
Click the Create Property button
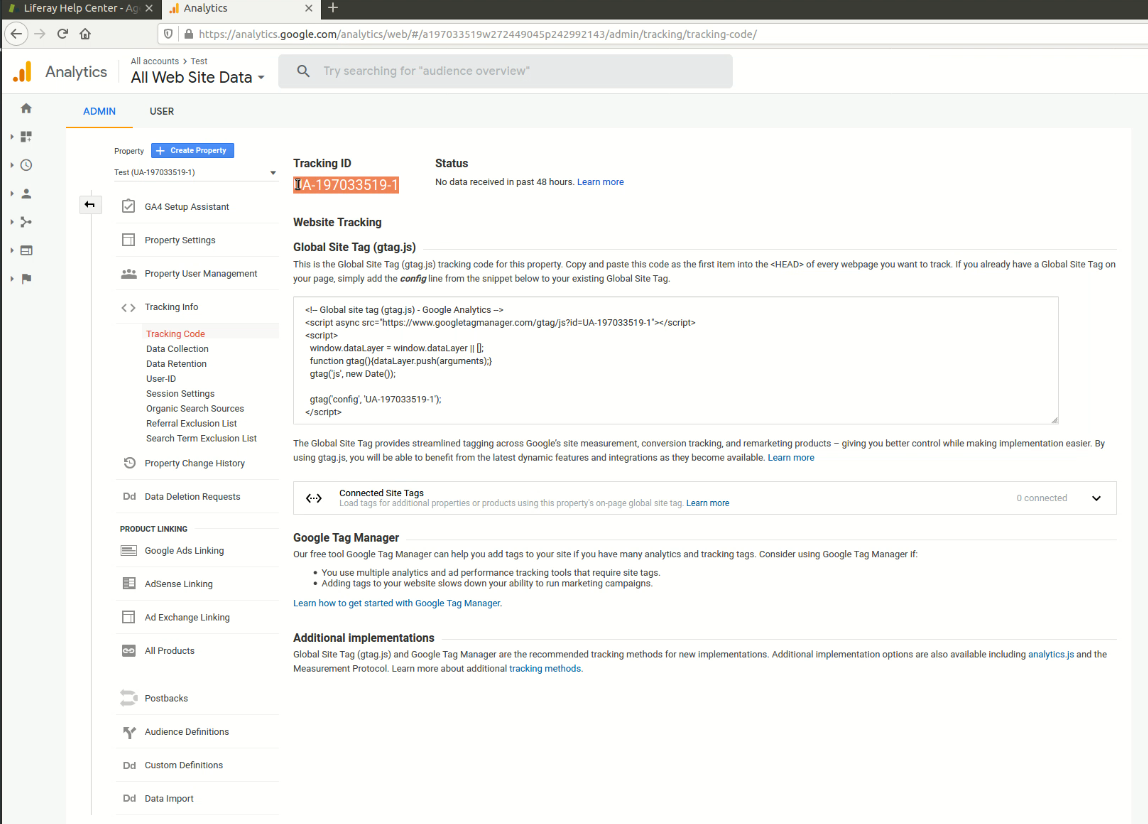(x=193, y=150)
